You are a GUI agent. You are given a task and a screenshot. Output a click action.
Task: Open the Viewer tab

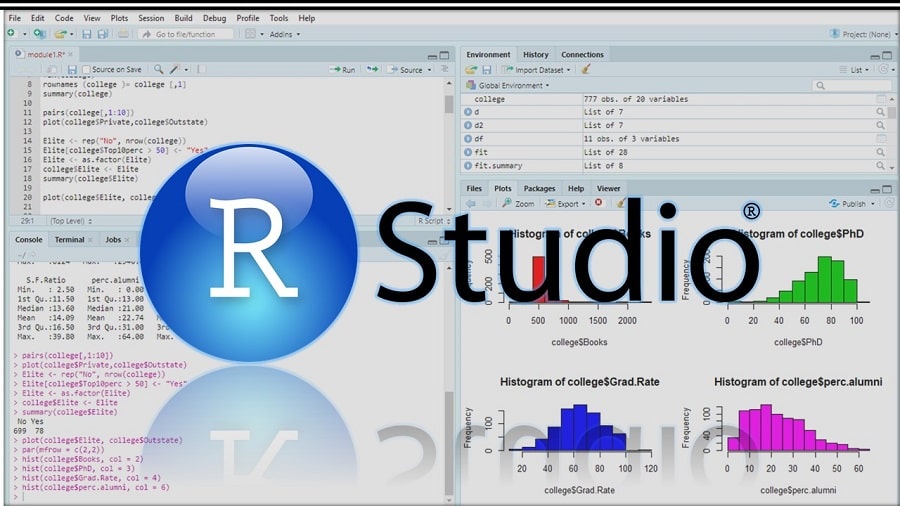point(608,188)
